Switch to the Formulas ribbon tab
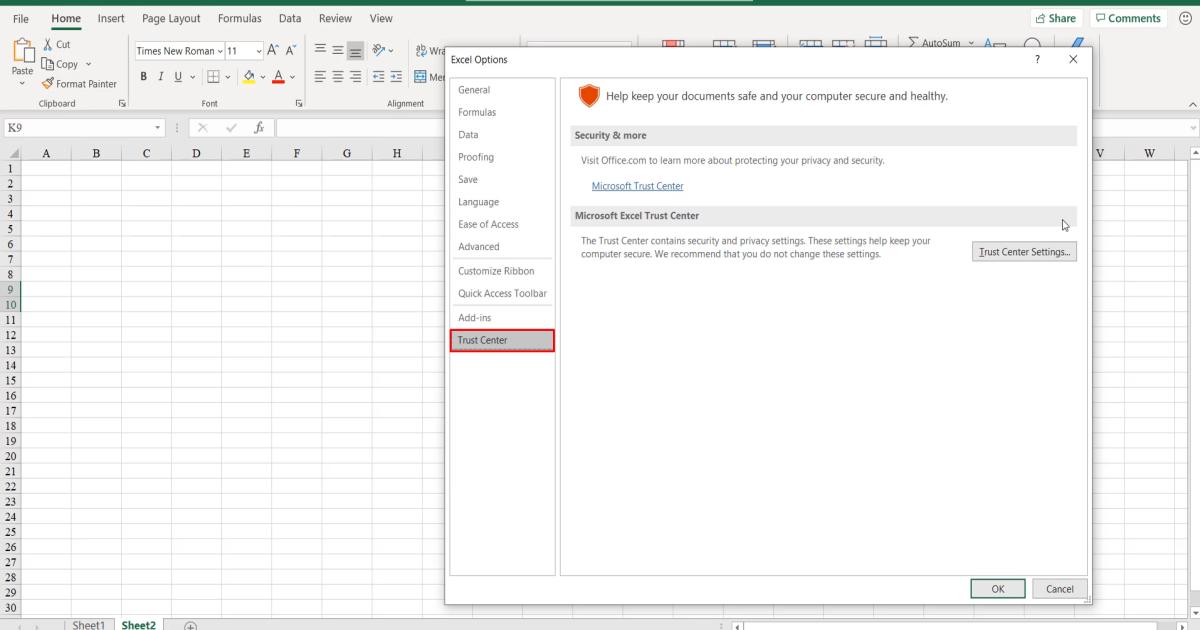 (239, 18)
